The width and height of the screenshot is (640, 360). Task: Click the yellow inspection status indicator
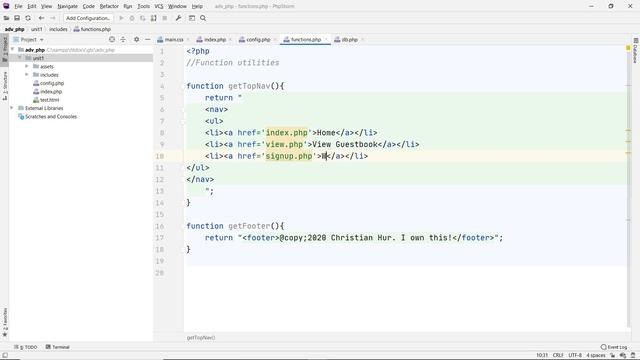(x=628, y=48)
